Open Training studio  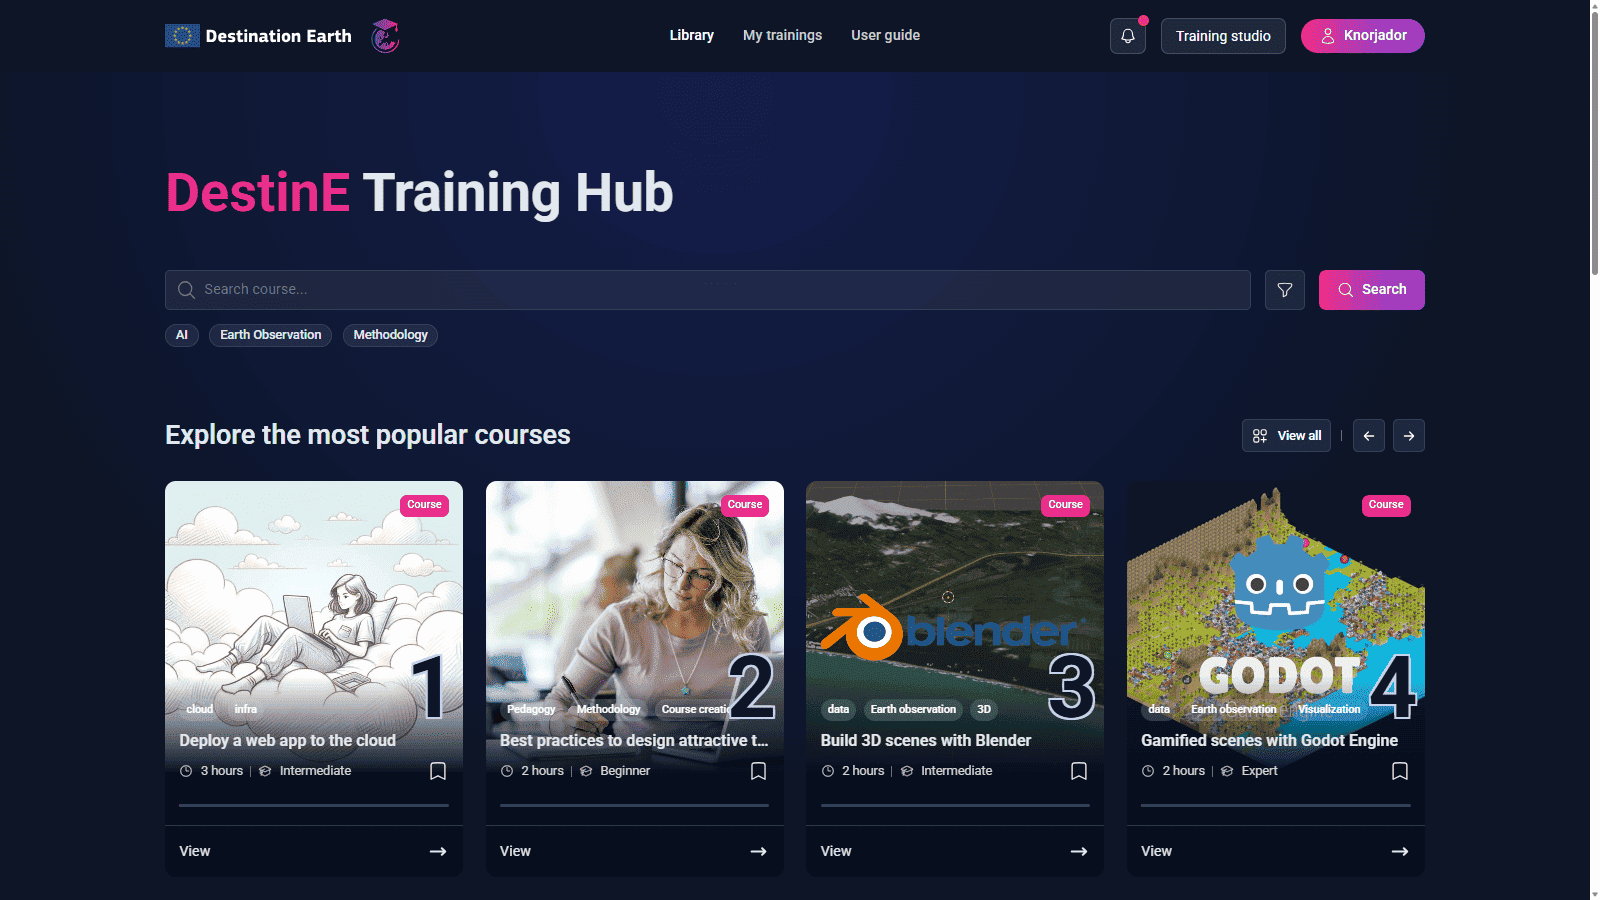[x=1222, y=36]
